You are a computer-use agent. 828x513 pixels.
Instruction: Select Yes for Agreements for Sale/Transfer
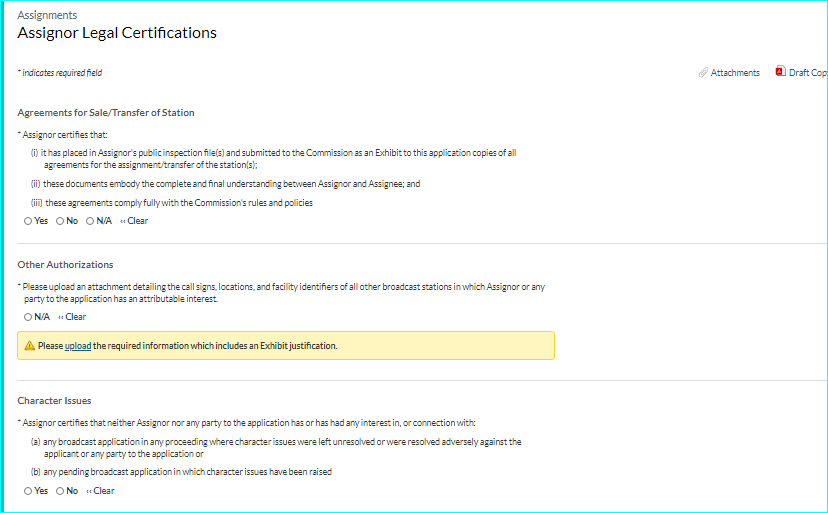click(x=28, y=221)
